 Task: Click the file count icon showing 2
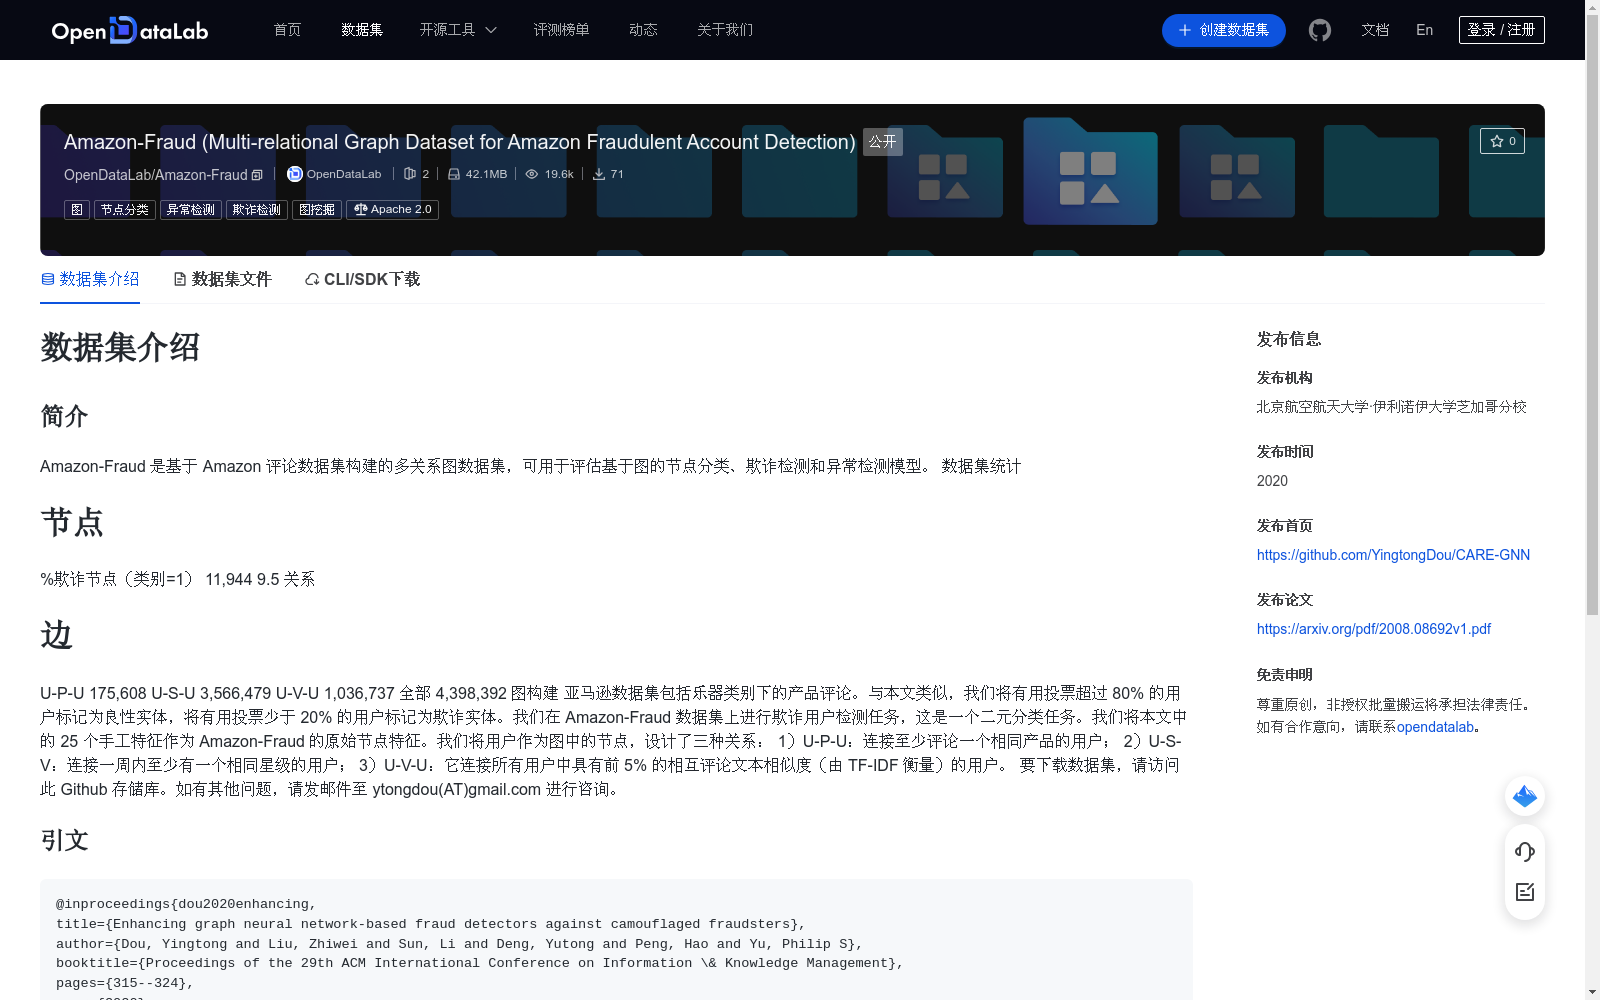pyautogui.click(x=409, y=174)
